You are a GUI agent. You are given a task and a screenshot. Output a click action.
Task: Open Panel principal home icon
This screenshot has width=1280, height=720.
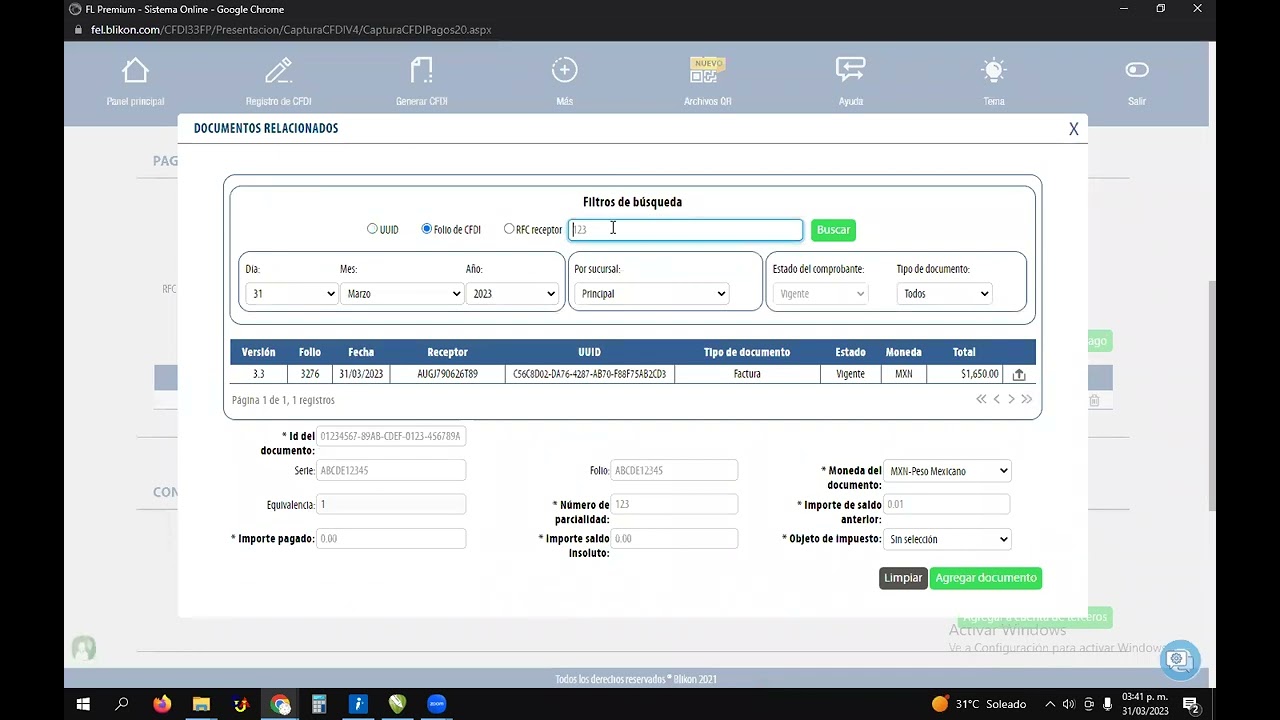click(x=135, y=71)
